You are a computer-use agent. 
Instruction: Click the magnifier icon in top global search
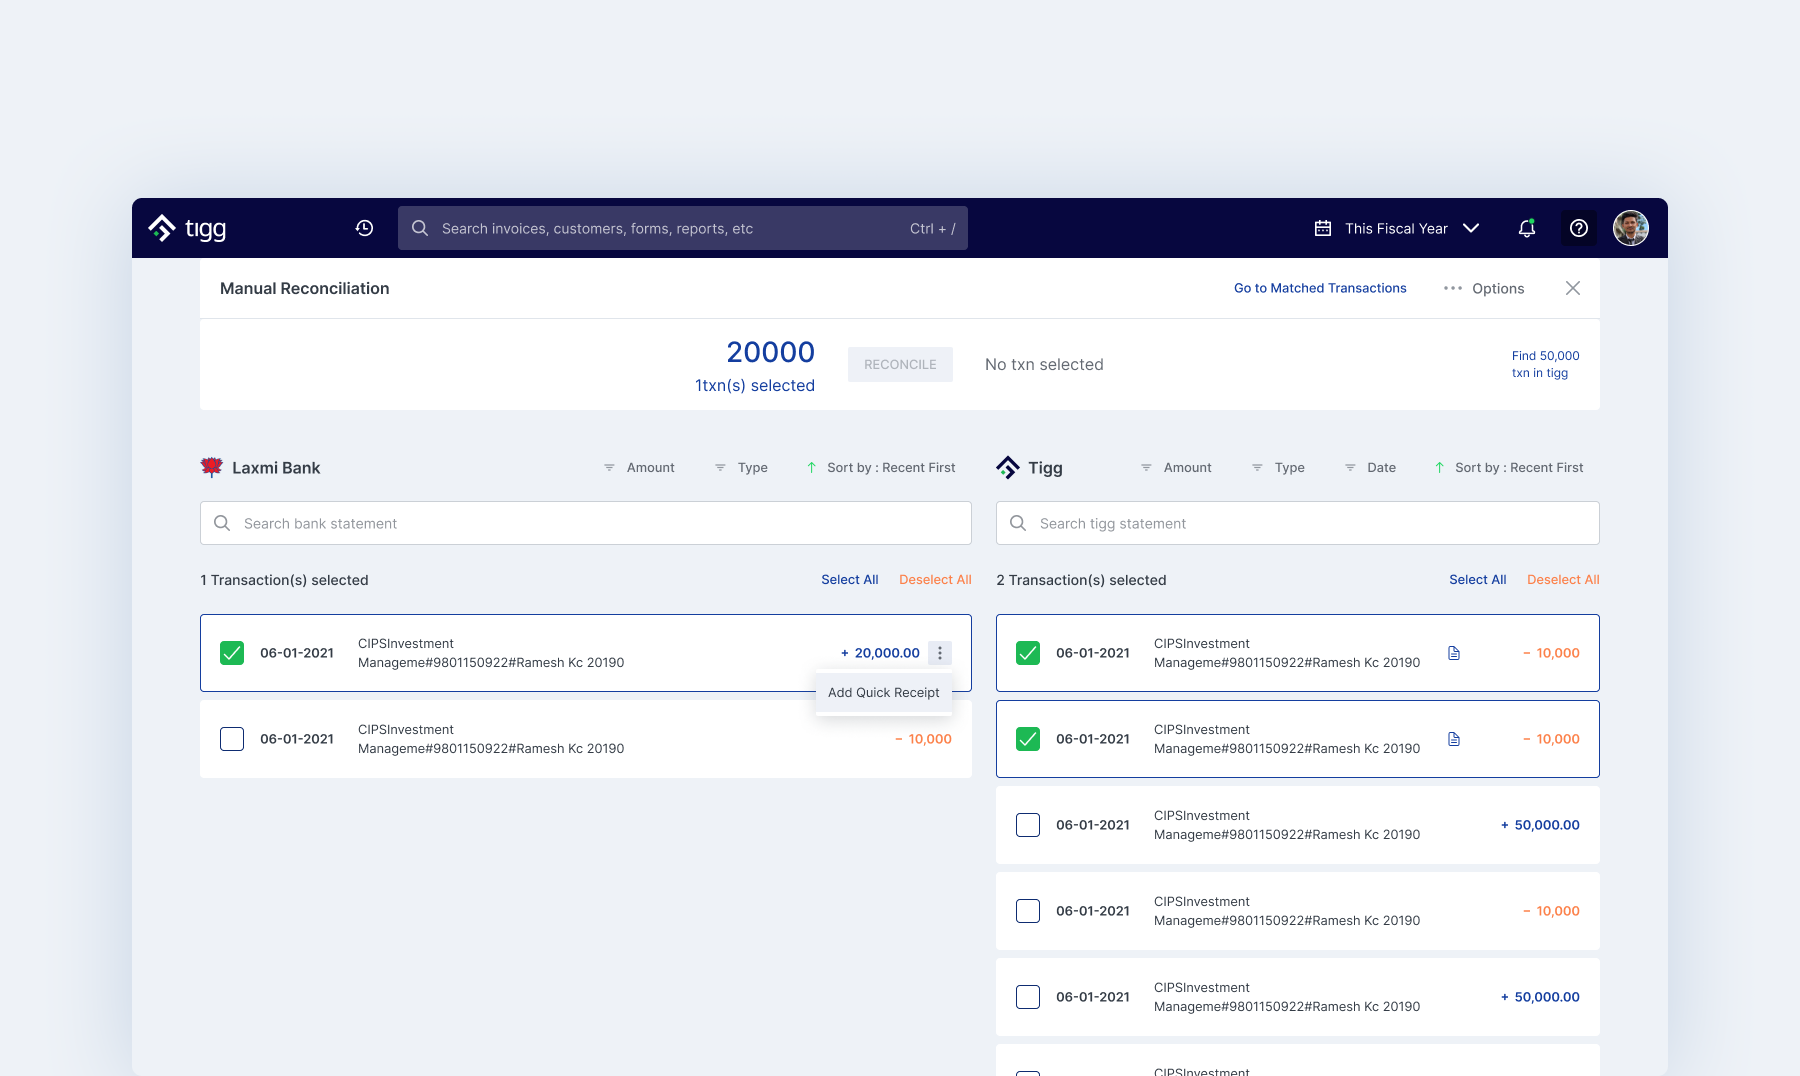click(420, 228)
